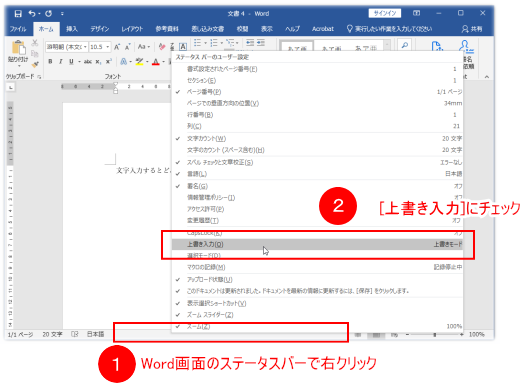Click the Bullets list icon
This screenshot has height=383, width=523.
(197, 43)
